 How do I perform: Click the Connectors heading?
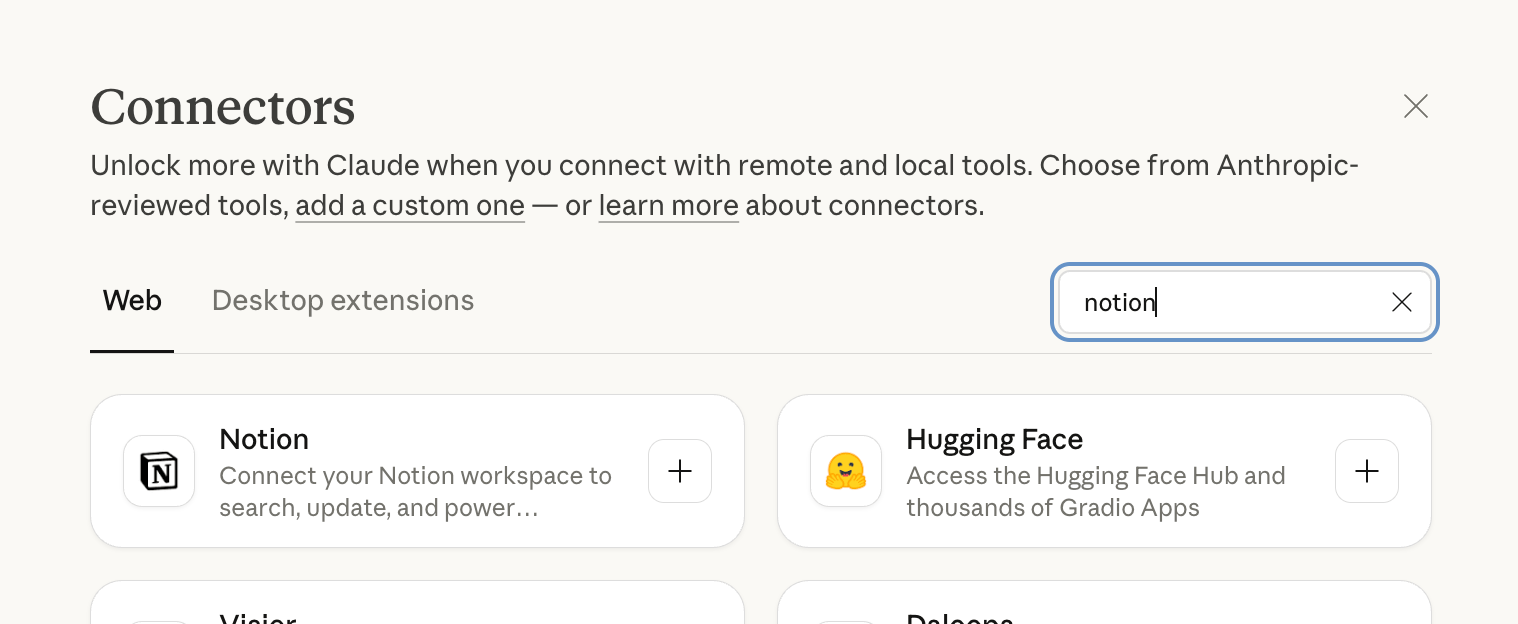223,107
